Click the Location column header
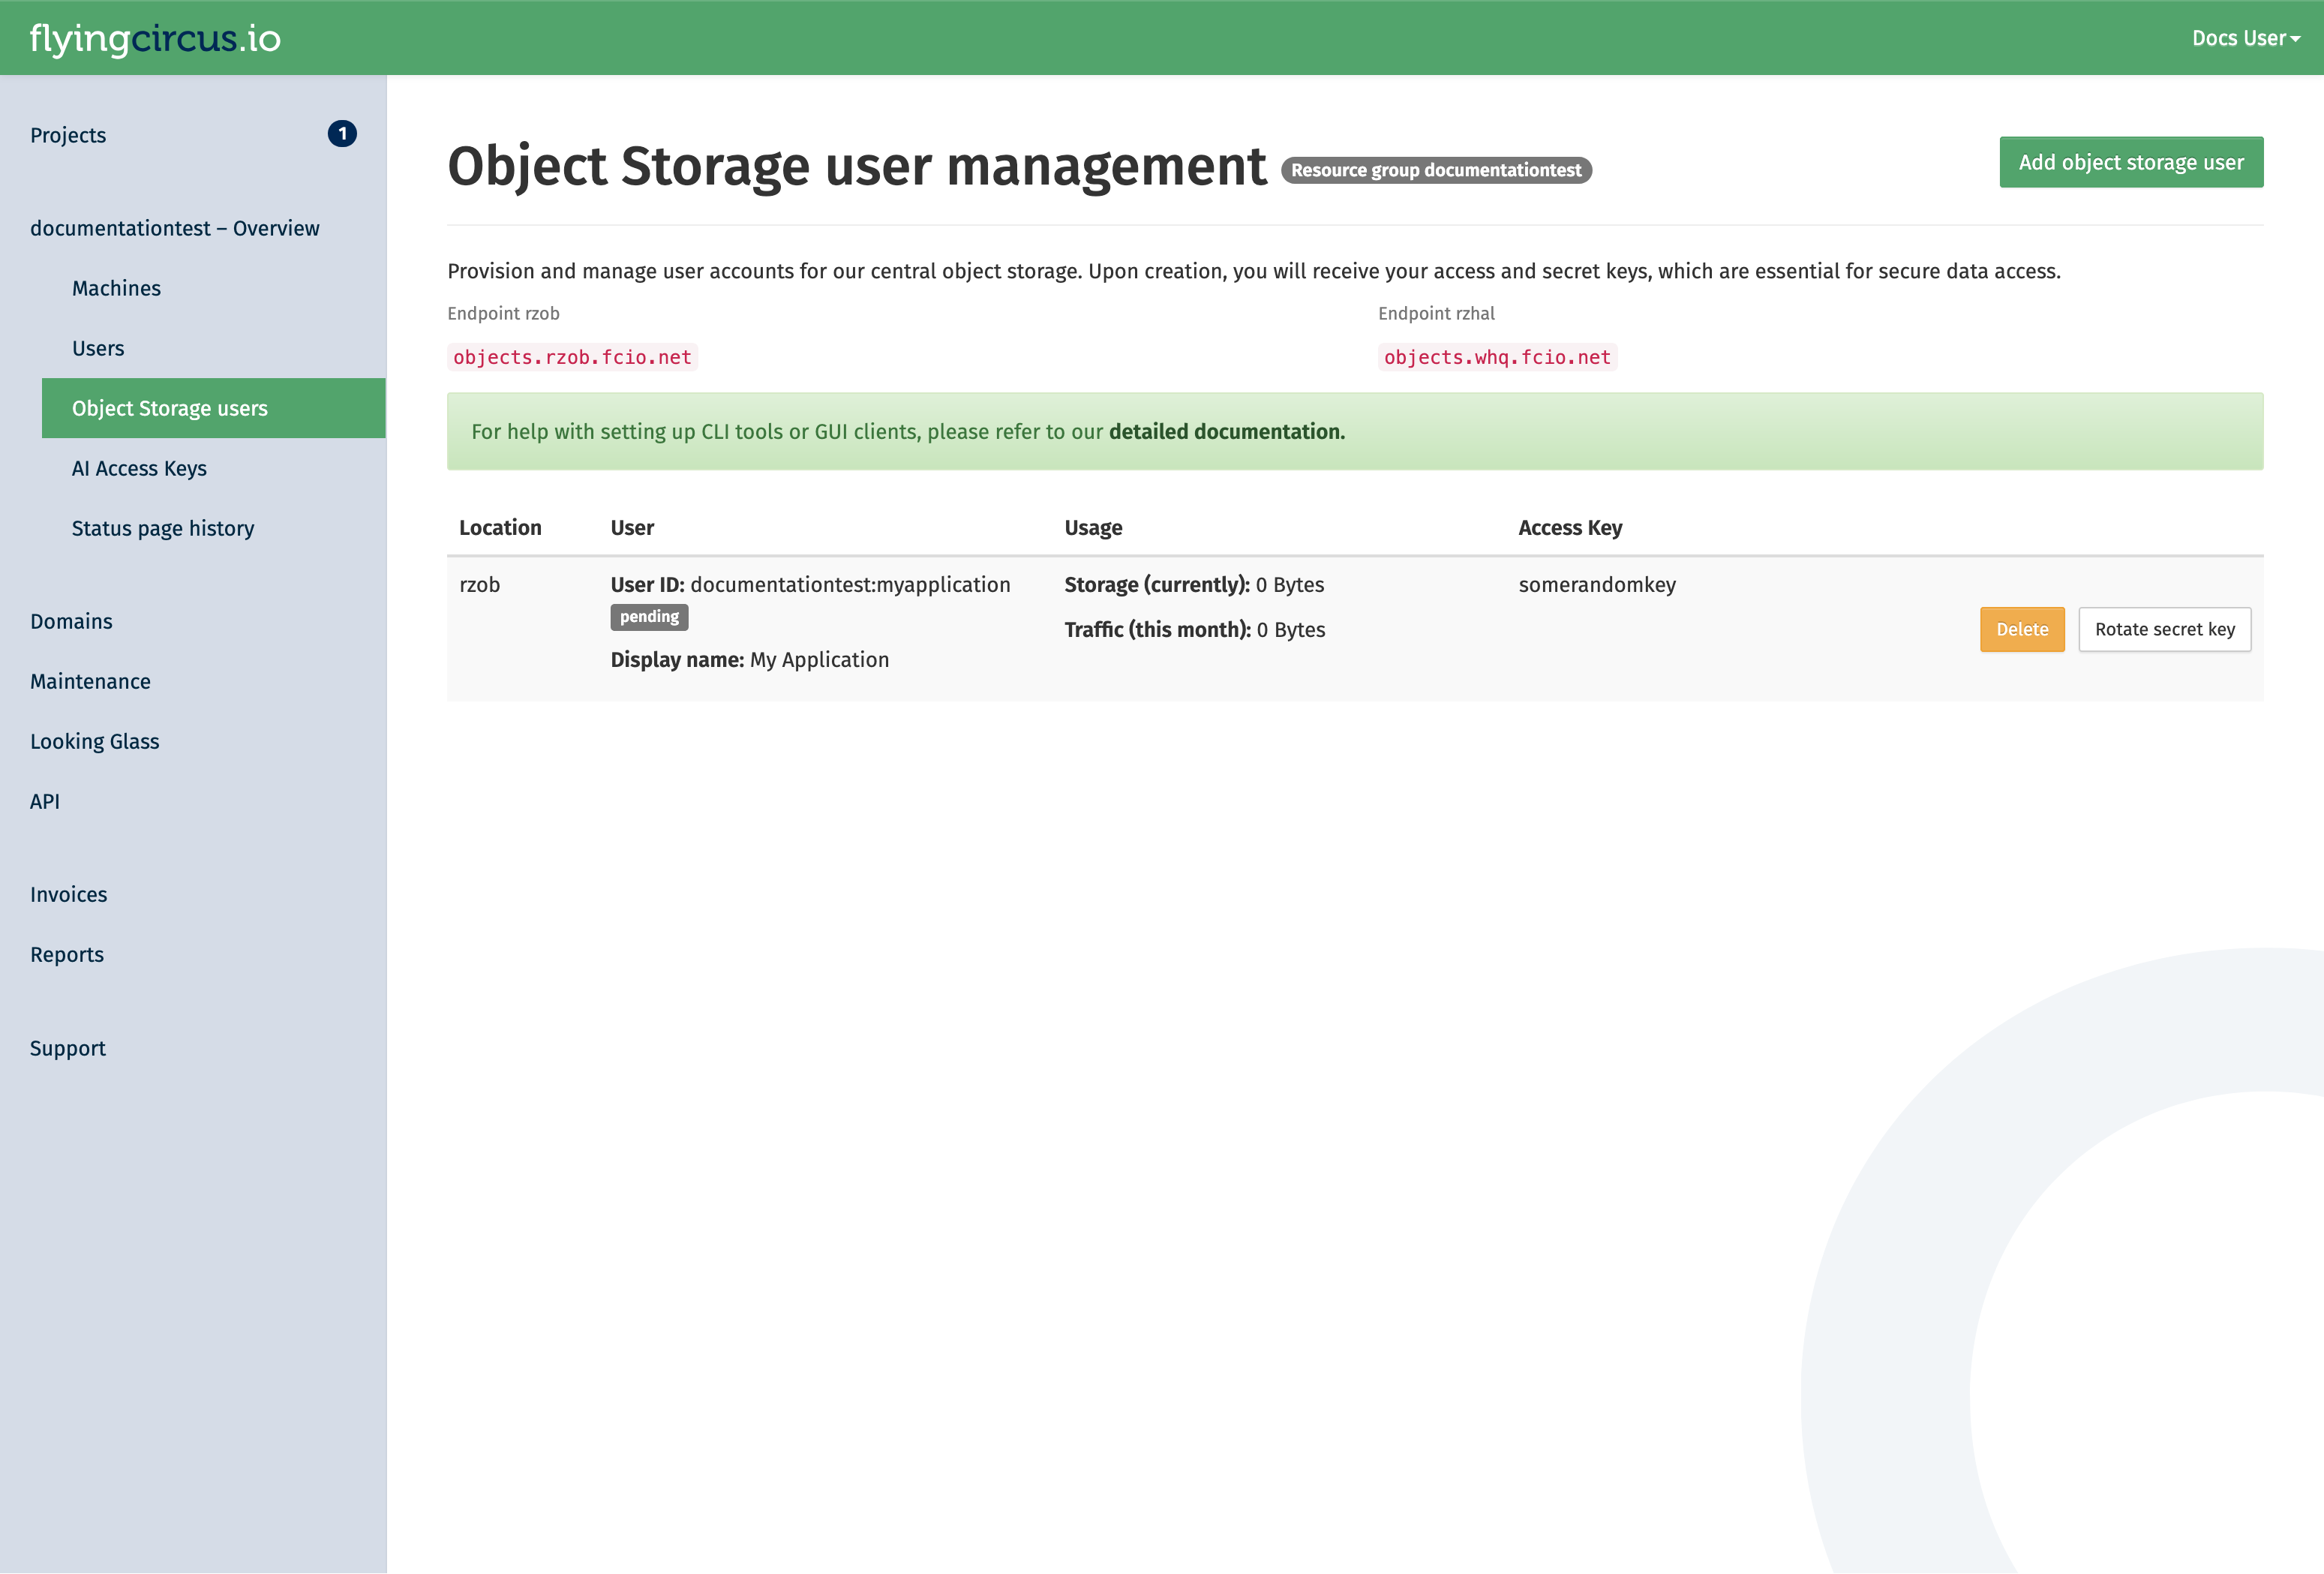This screenshot has width=2324, height=1574. (x=500, y=527)
